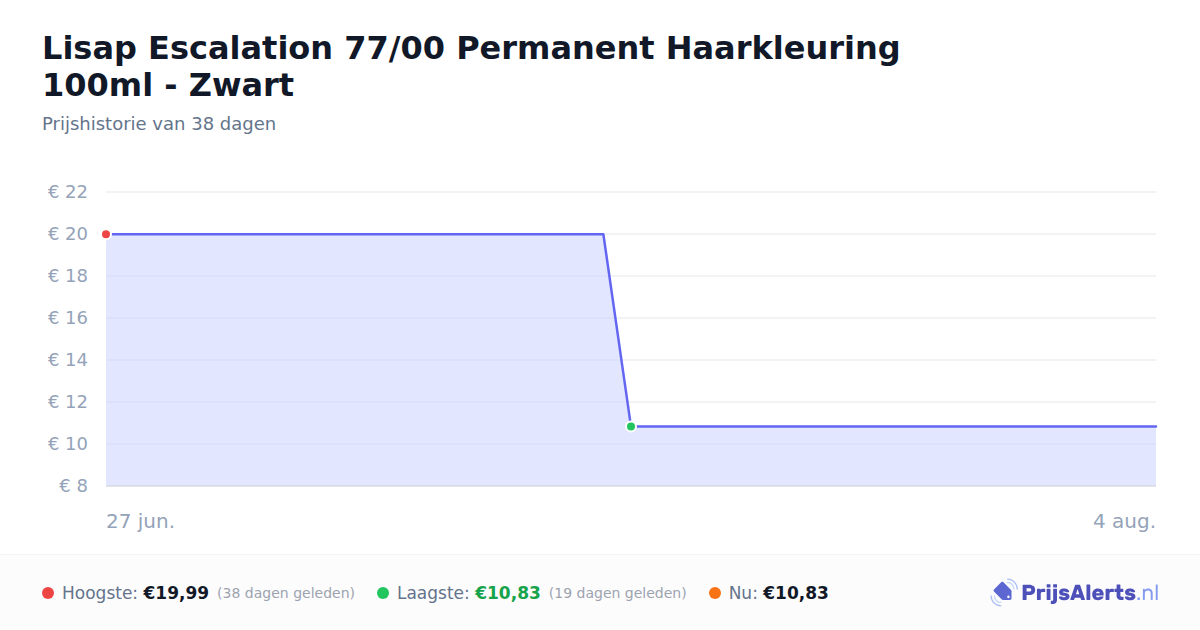Open the PrijsAlerts.nl brand link
This screenshot has height=630, width=1200.
[x=1074, y=593]
